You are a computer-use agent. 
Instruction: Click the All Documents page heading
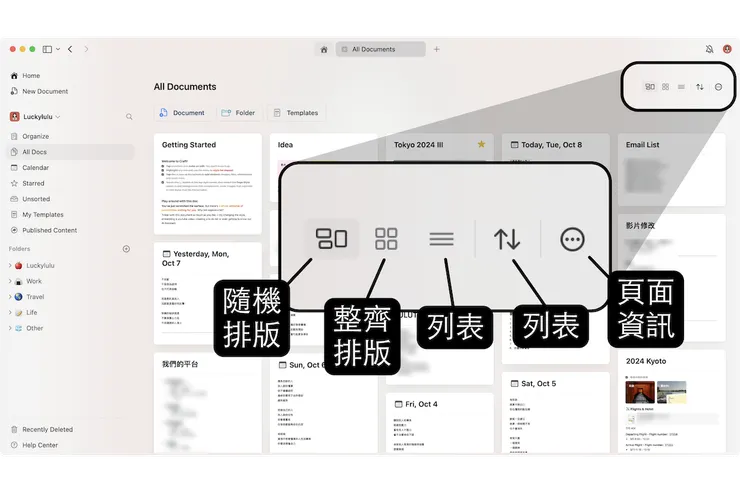[x=185, y=87]
